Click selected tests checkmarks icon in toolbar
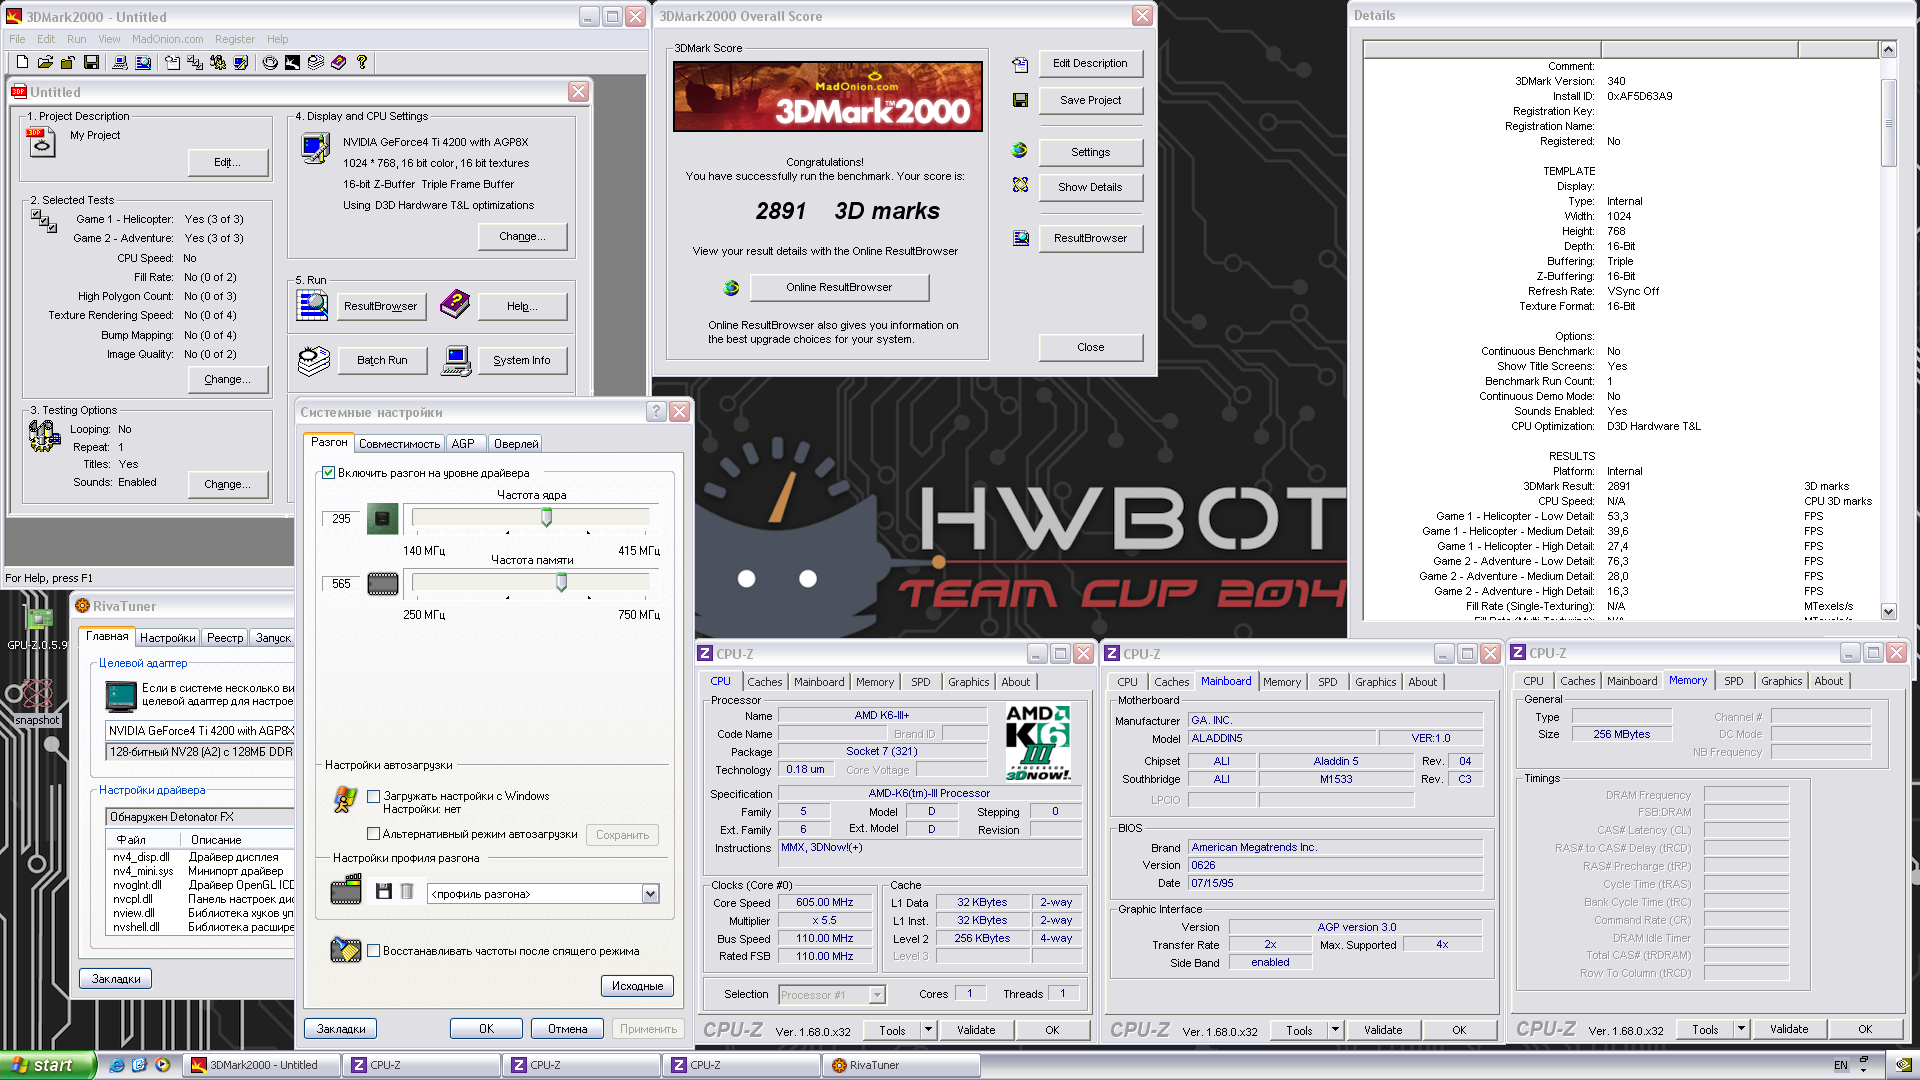1920x1080 pixels. [195, 62]
